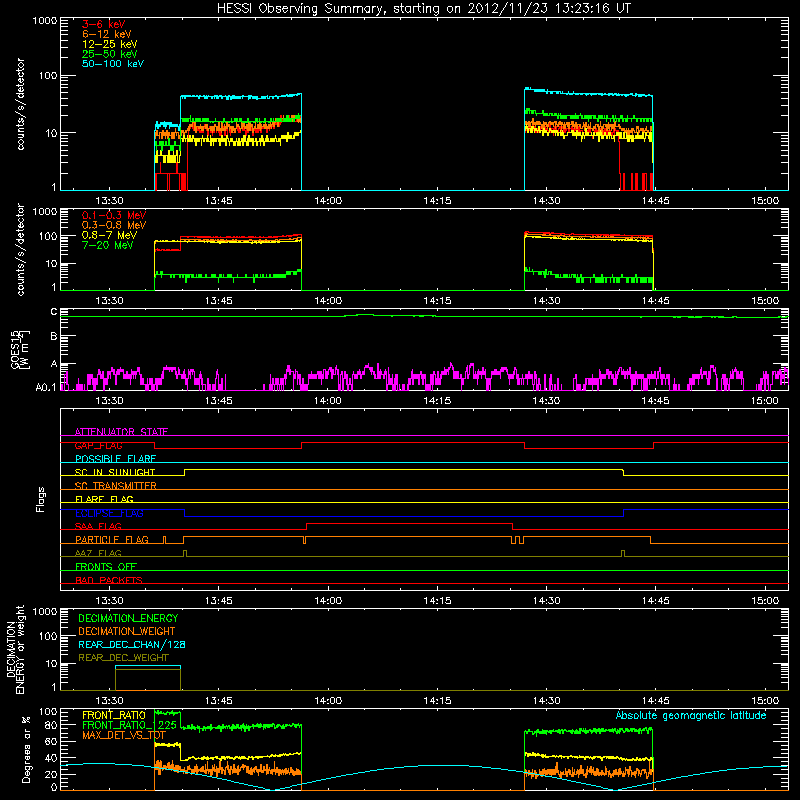800x800 pixels.
Task: Click the FRONT_RATIO legend label
Action: pos(114,715)
